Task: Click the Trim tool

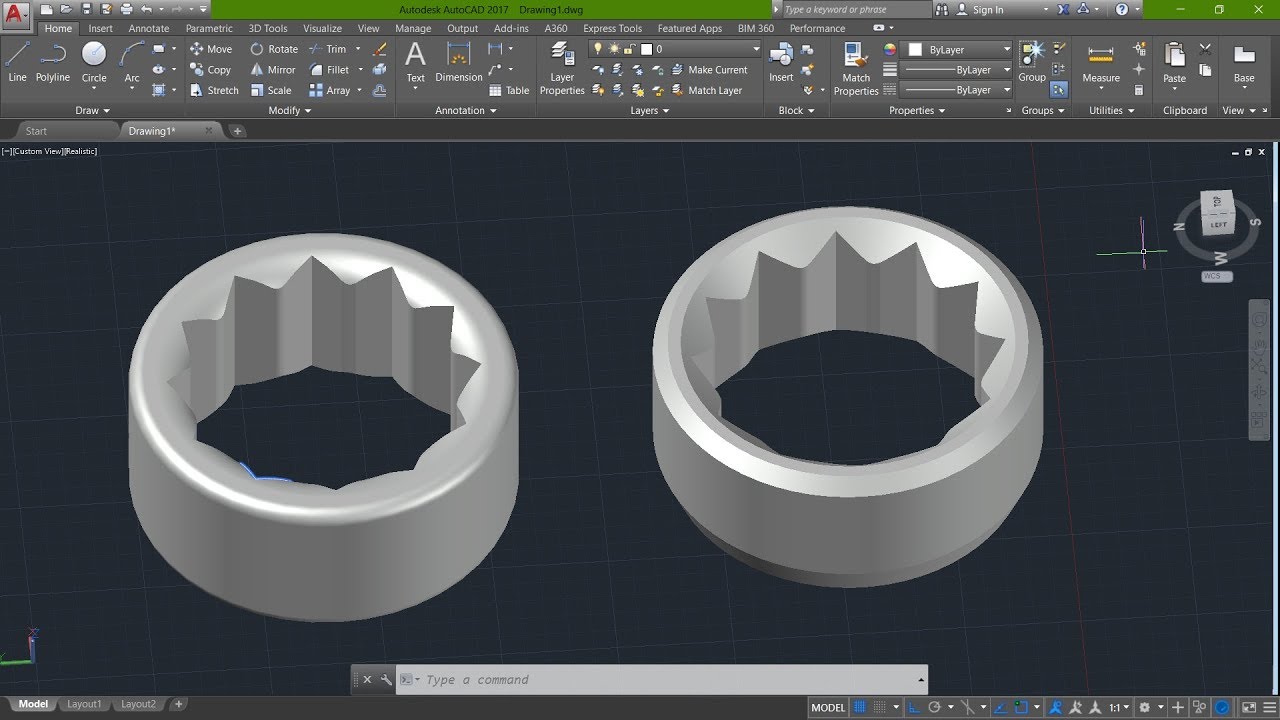Action: click(328, 49)
